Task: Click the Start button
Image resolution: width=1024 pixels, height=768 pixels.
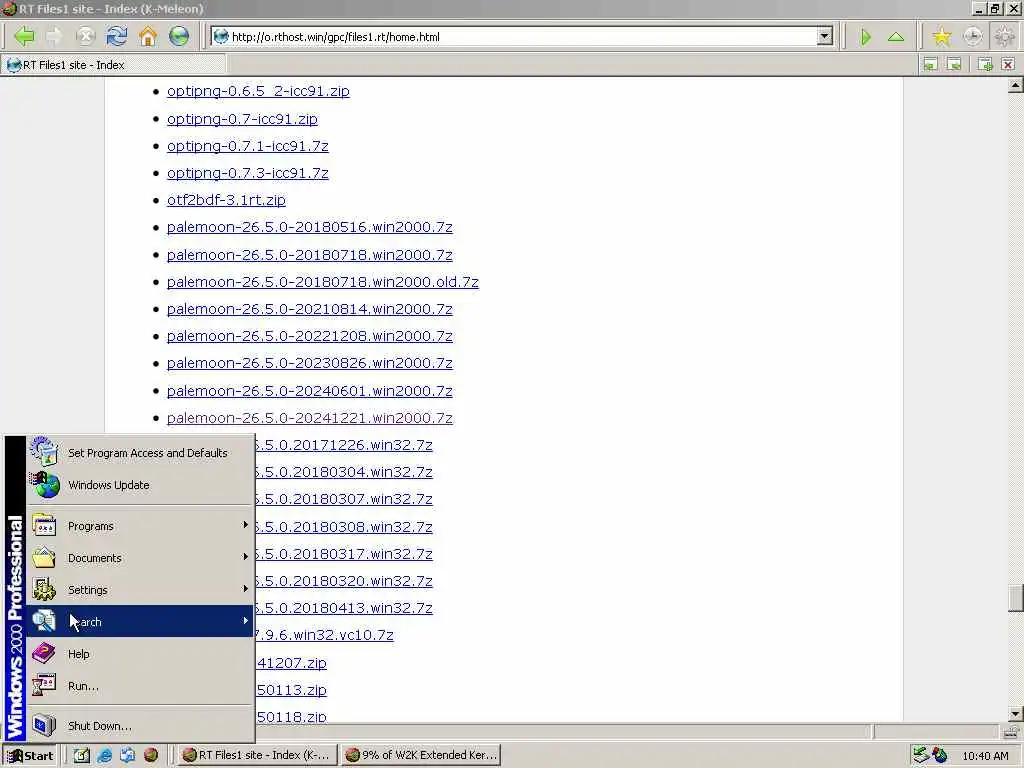Action: (30, 756)
